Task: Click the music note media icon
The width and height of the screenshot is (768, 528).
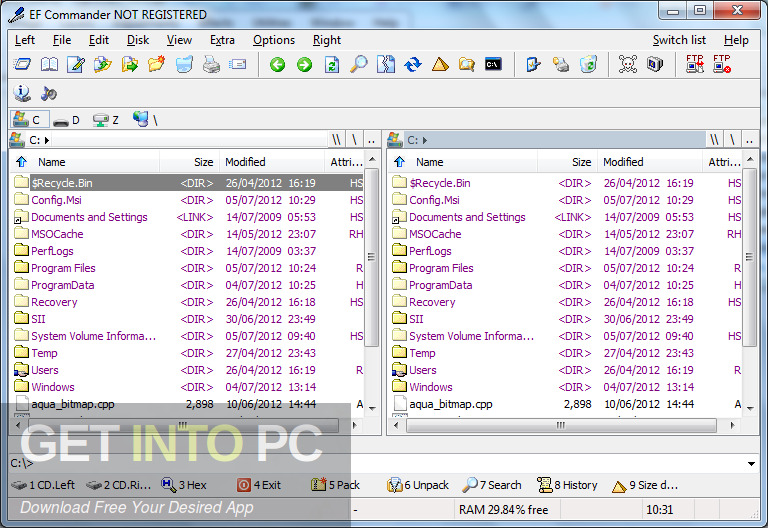Action: [x=48, y=93]
